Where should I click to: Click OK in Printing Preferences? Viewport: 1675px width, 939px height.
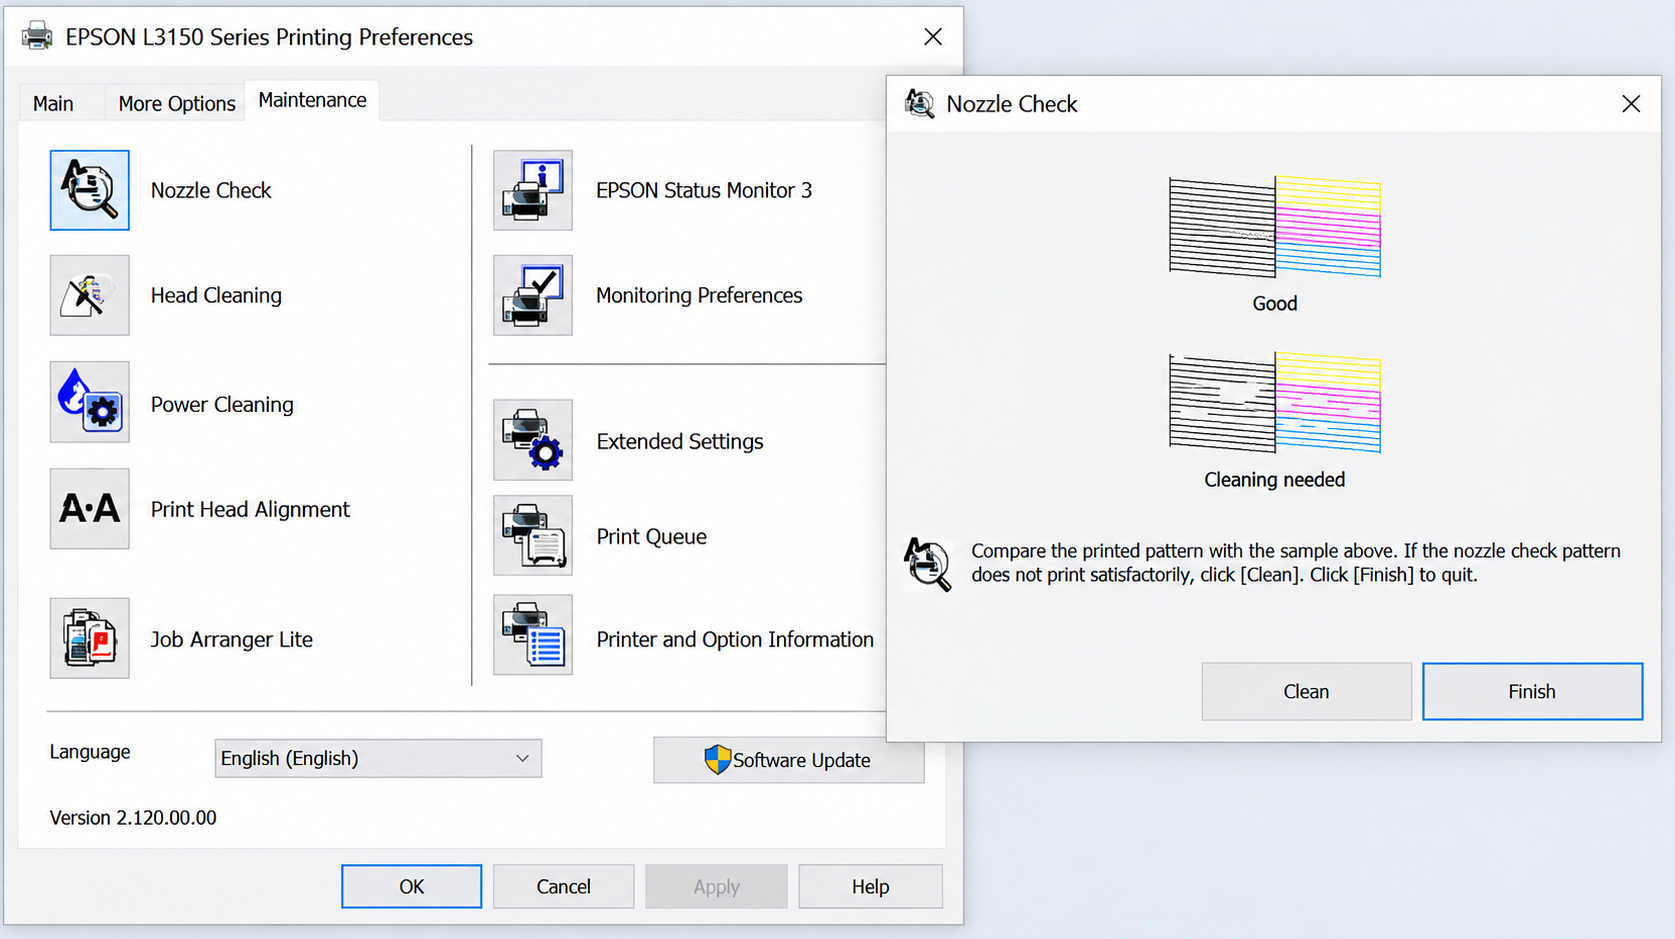(x=411, y=886)
